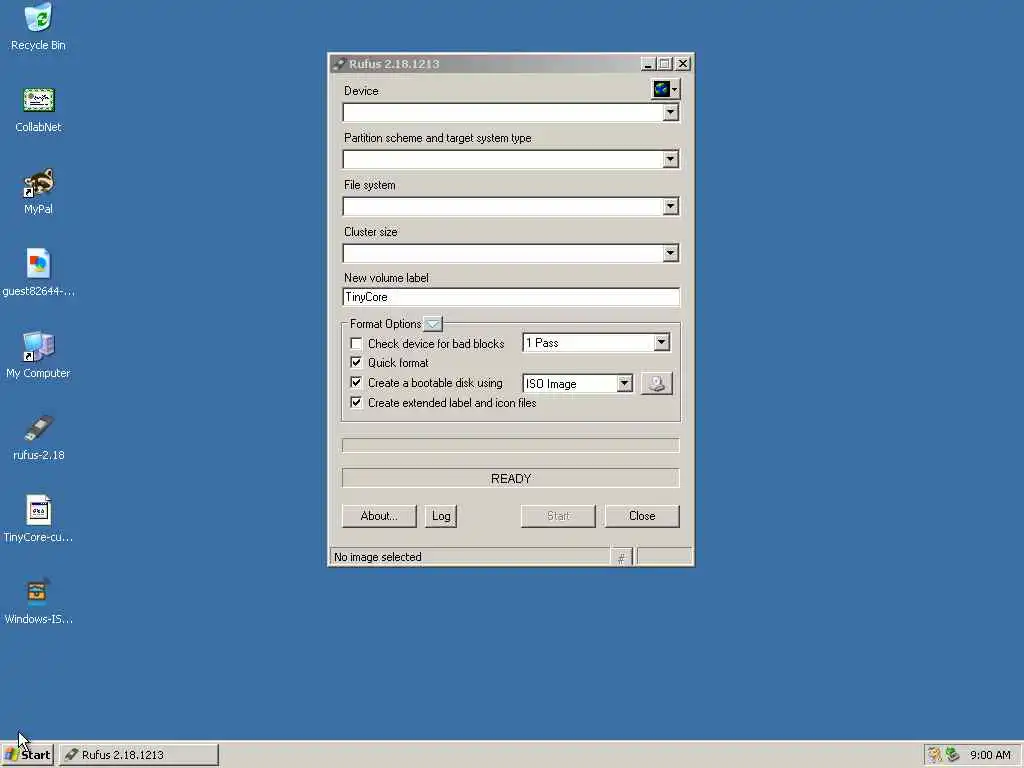This screenshot has width=1024, height=768.
Task: Open the Recycle Bin desktop icon
Action: click(38, 26)
